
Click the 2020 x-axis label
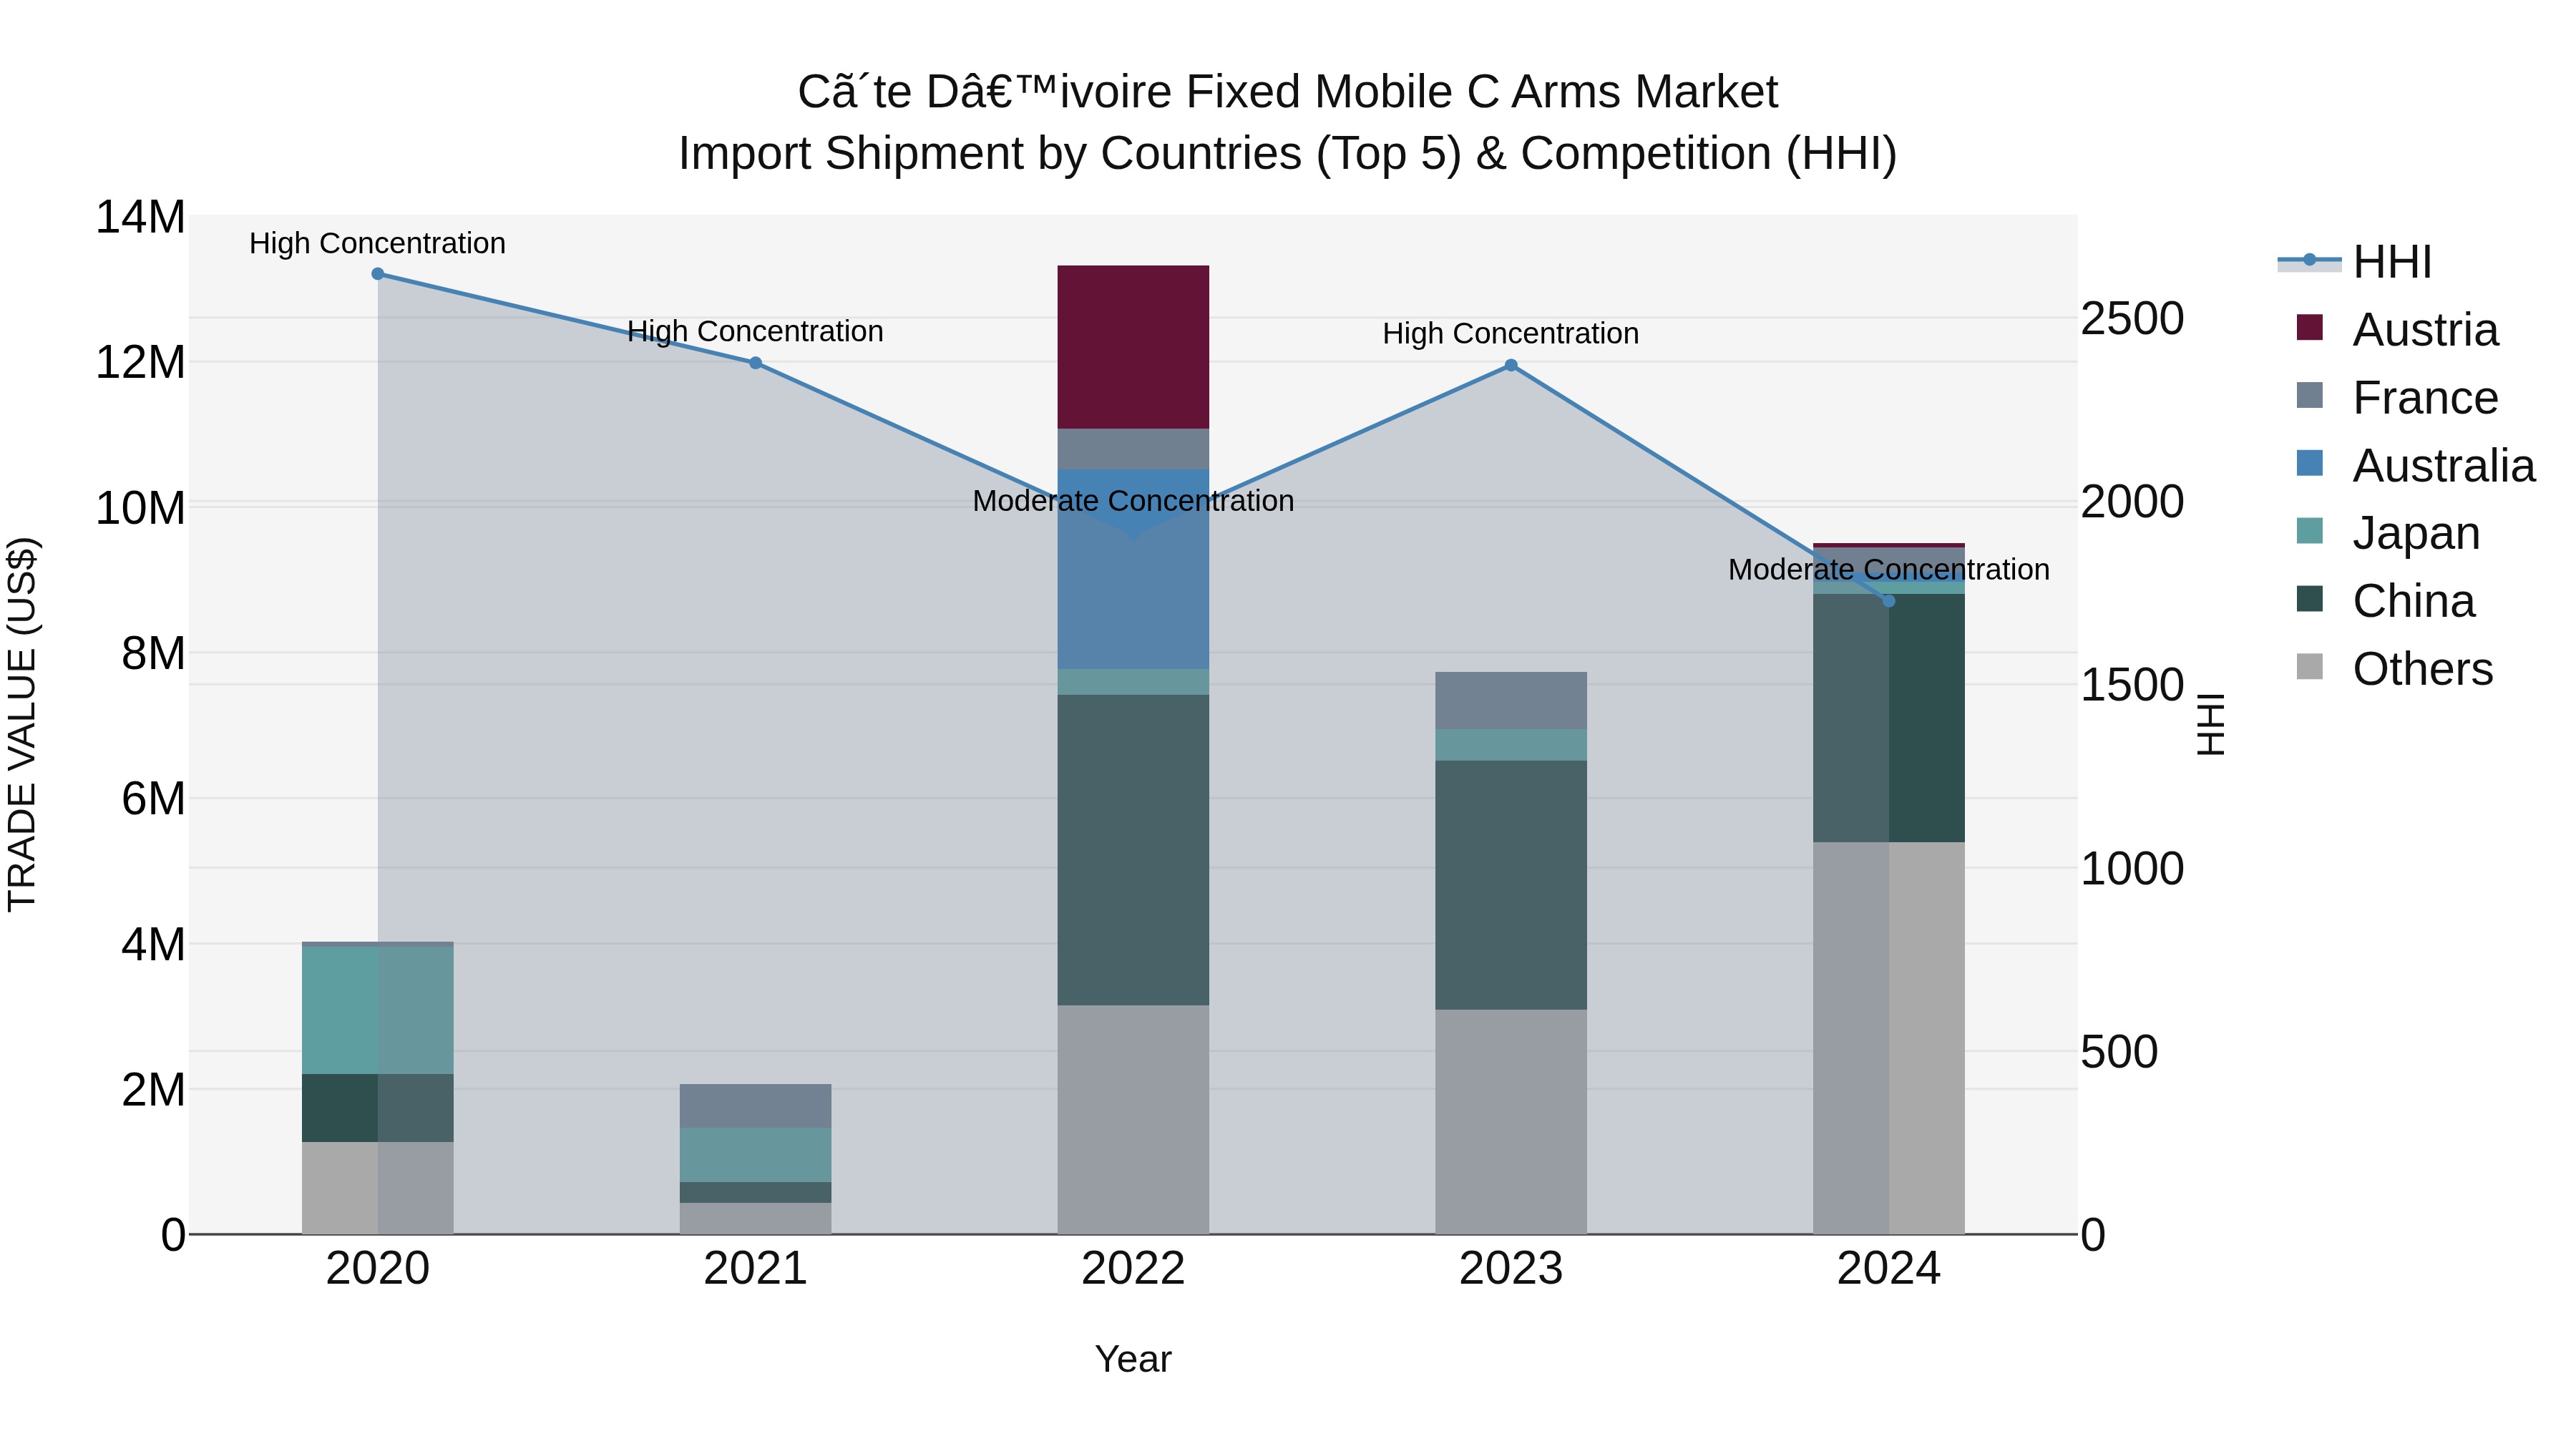point(378,1269)
